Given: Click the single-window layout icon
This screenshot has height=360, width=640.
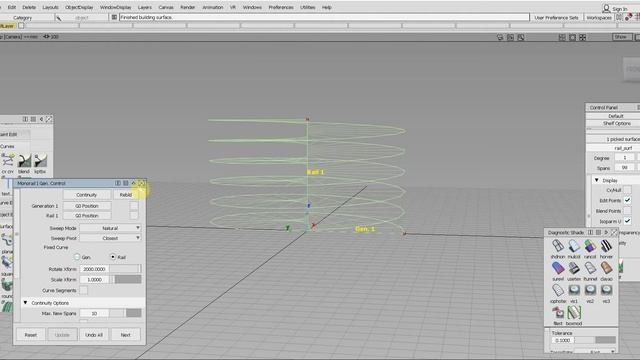Looking at the screenshot, I should pyautogui.click(x=572, y=37).
